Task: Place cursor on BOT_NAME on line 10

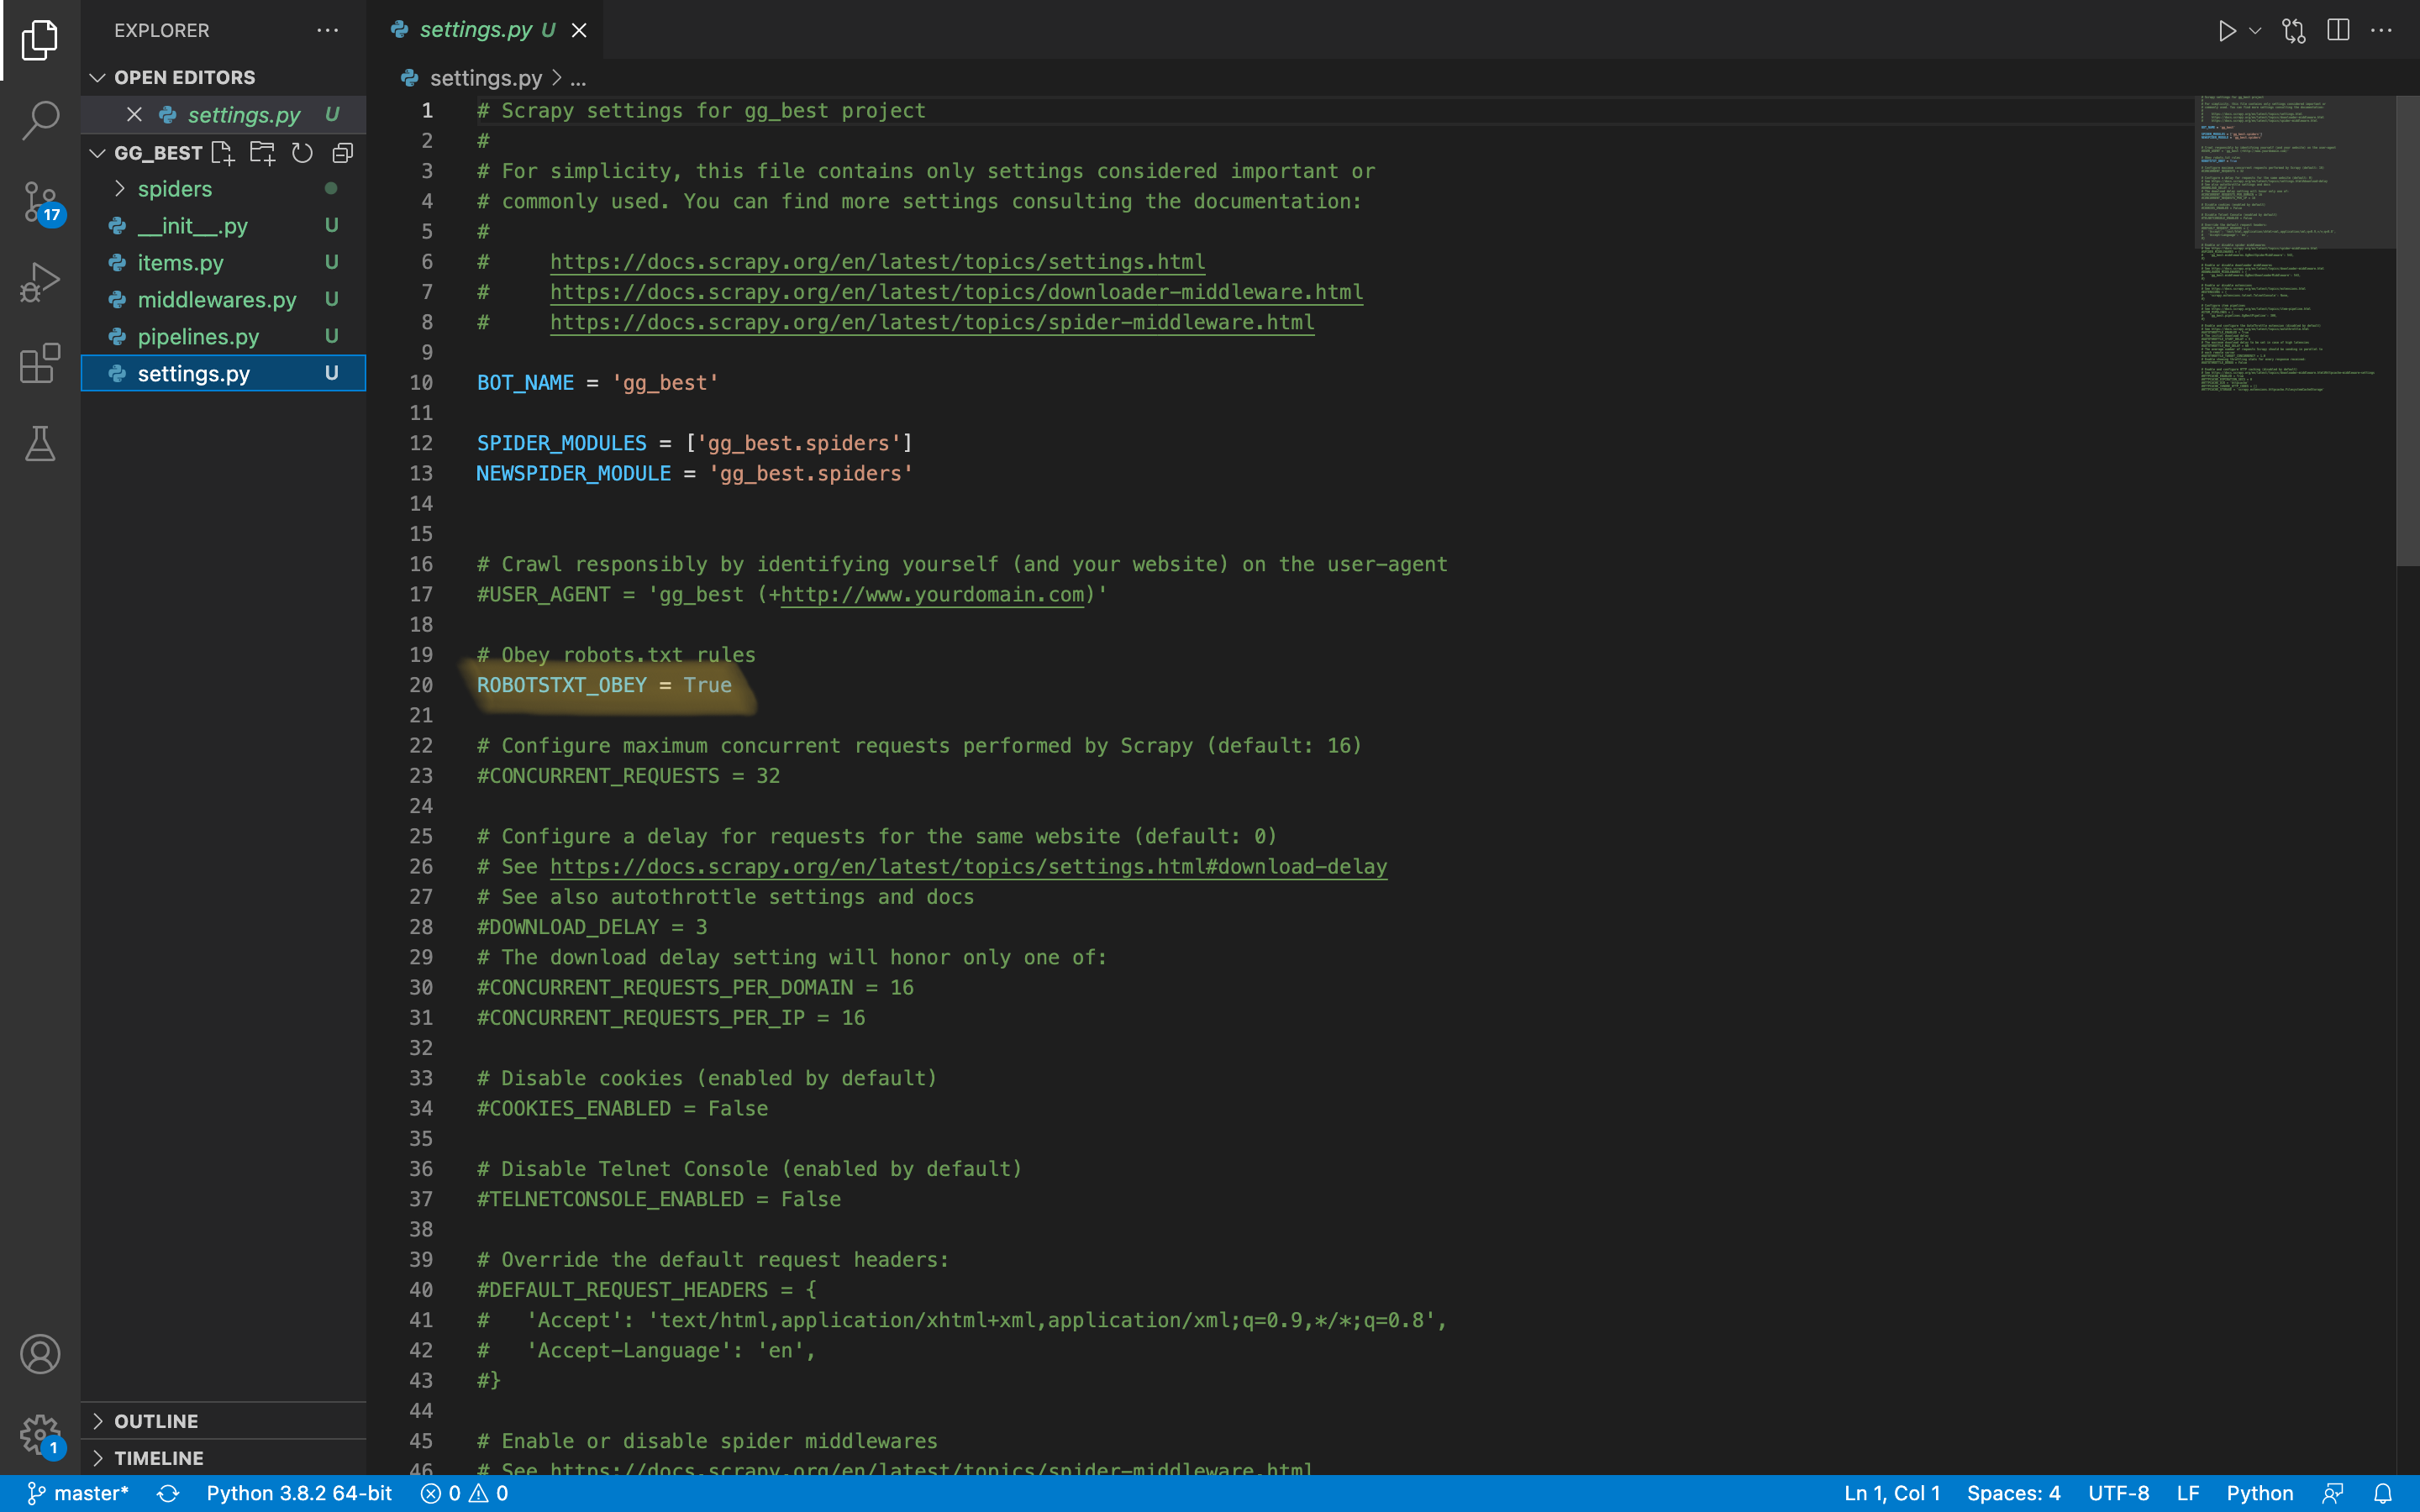Action: [525, 383]
